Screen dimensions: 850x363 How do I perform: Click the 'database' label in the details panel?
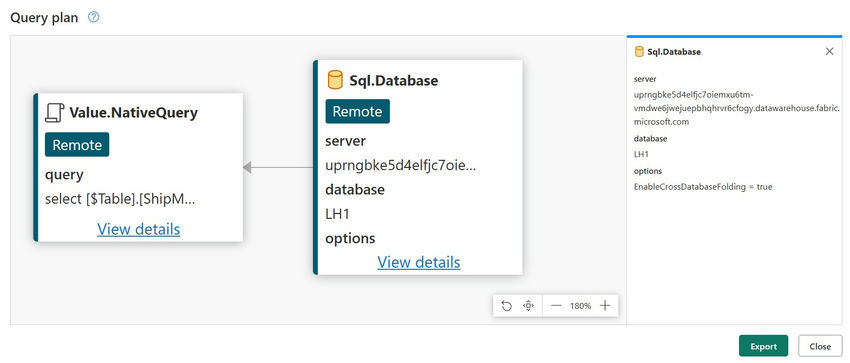tap(651, 139)
